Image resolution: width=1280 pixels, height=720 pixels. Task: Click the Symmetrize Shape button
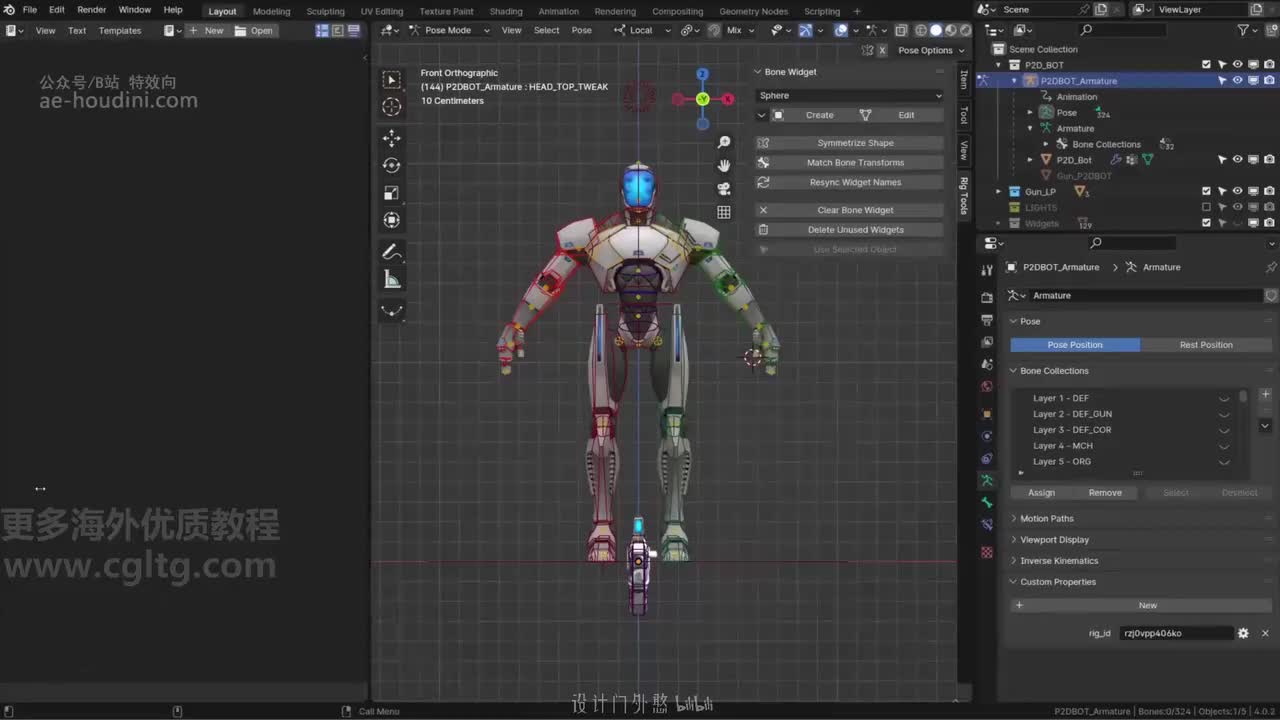(849, 143)
